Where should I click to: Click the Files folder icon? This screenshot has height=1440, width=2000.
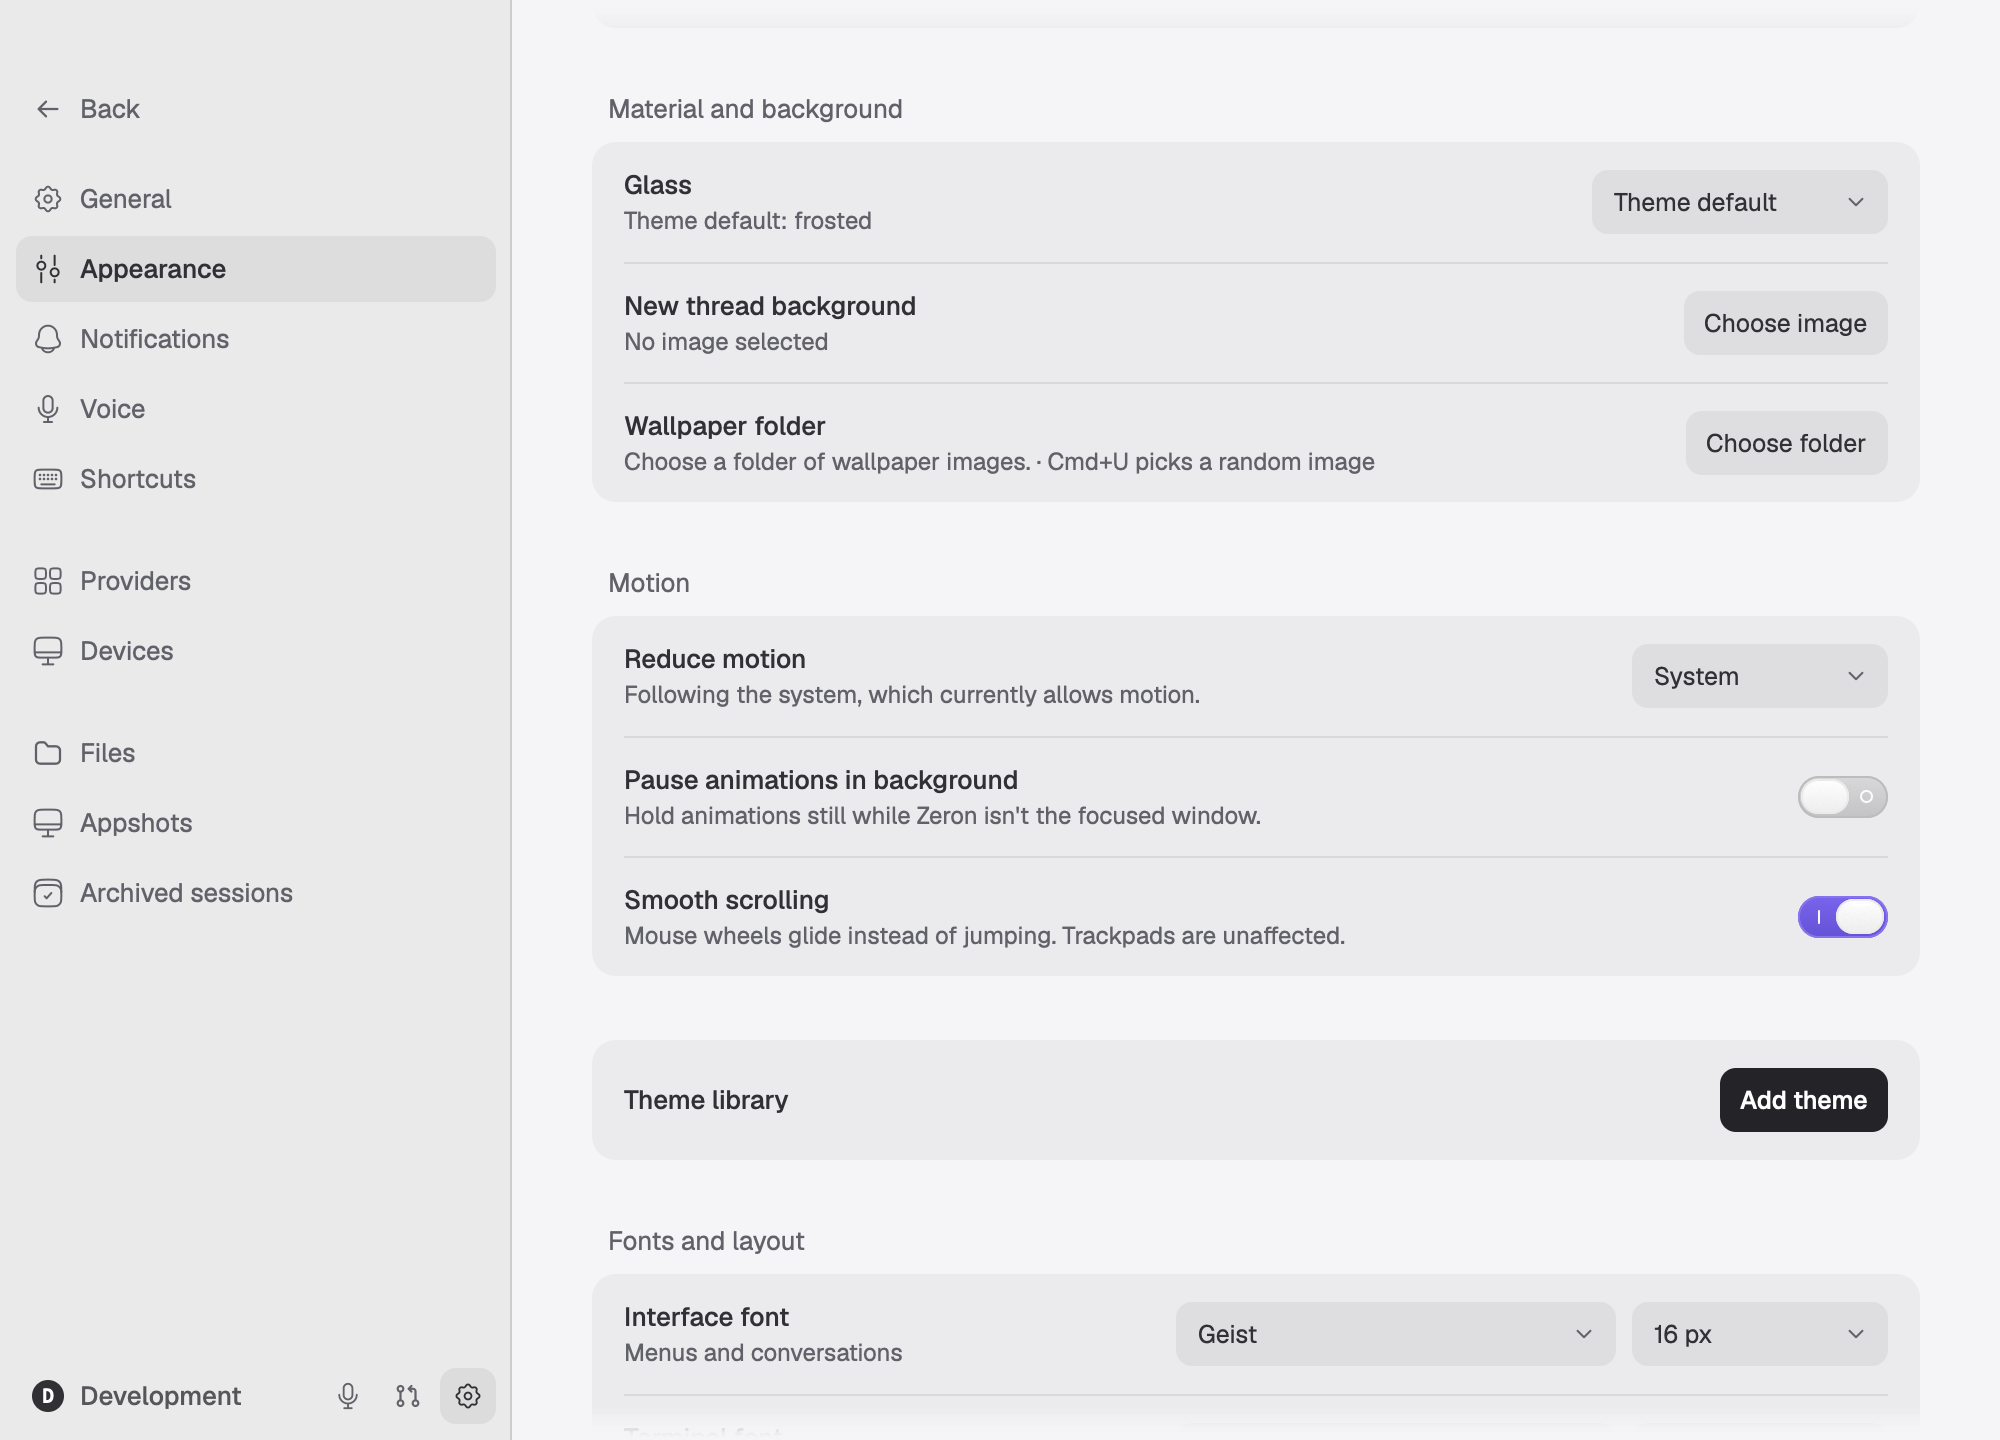[48, 753]
